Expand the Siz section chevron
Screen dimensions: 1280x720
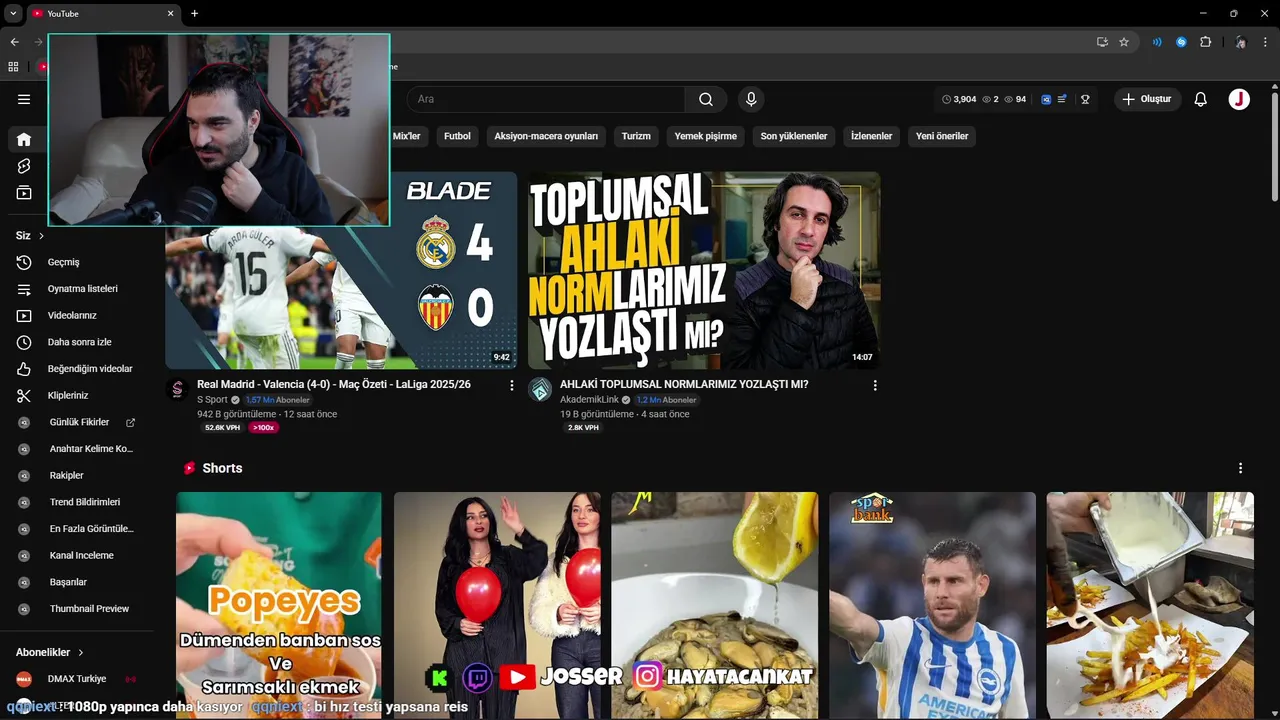coord(41,236)
